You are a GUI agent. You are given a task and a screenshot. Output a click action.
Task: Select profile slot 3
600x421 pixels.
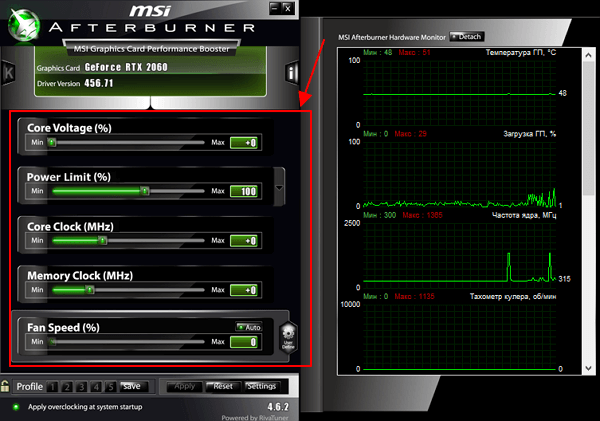pos(82,387)
